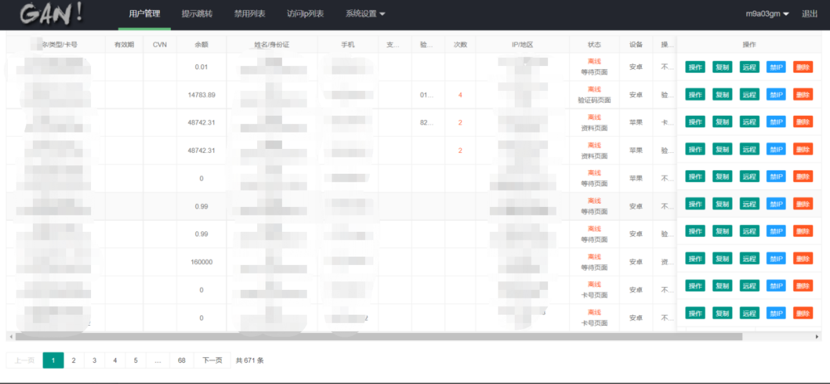Select page 5 in pagination
This screenshot has width=830, height=384.
[136, 360]
